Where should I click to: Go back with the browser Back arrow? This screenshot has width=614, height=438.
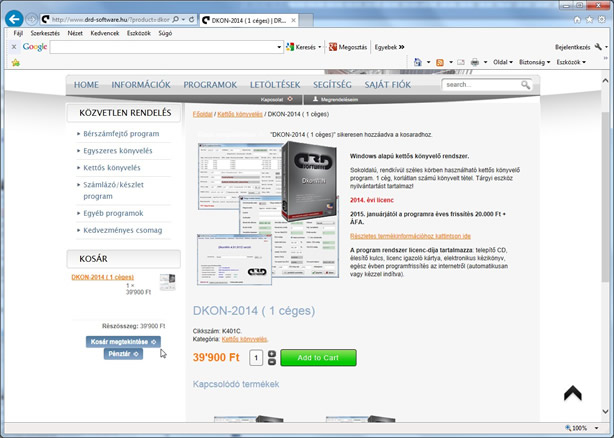point(14,19)
